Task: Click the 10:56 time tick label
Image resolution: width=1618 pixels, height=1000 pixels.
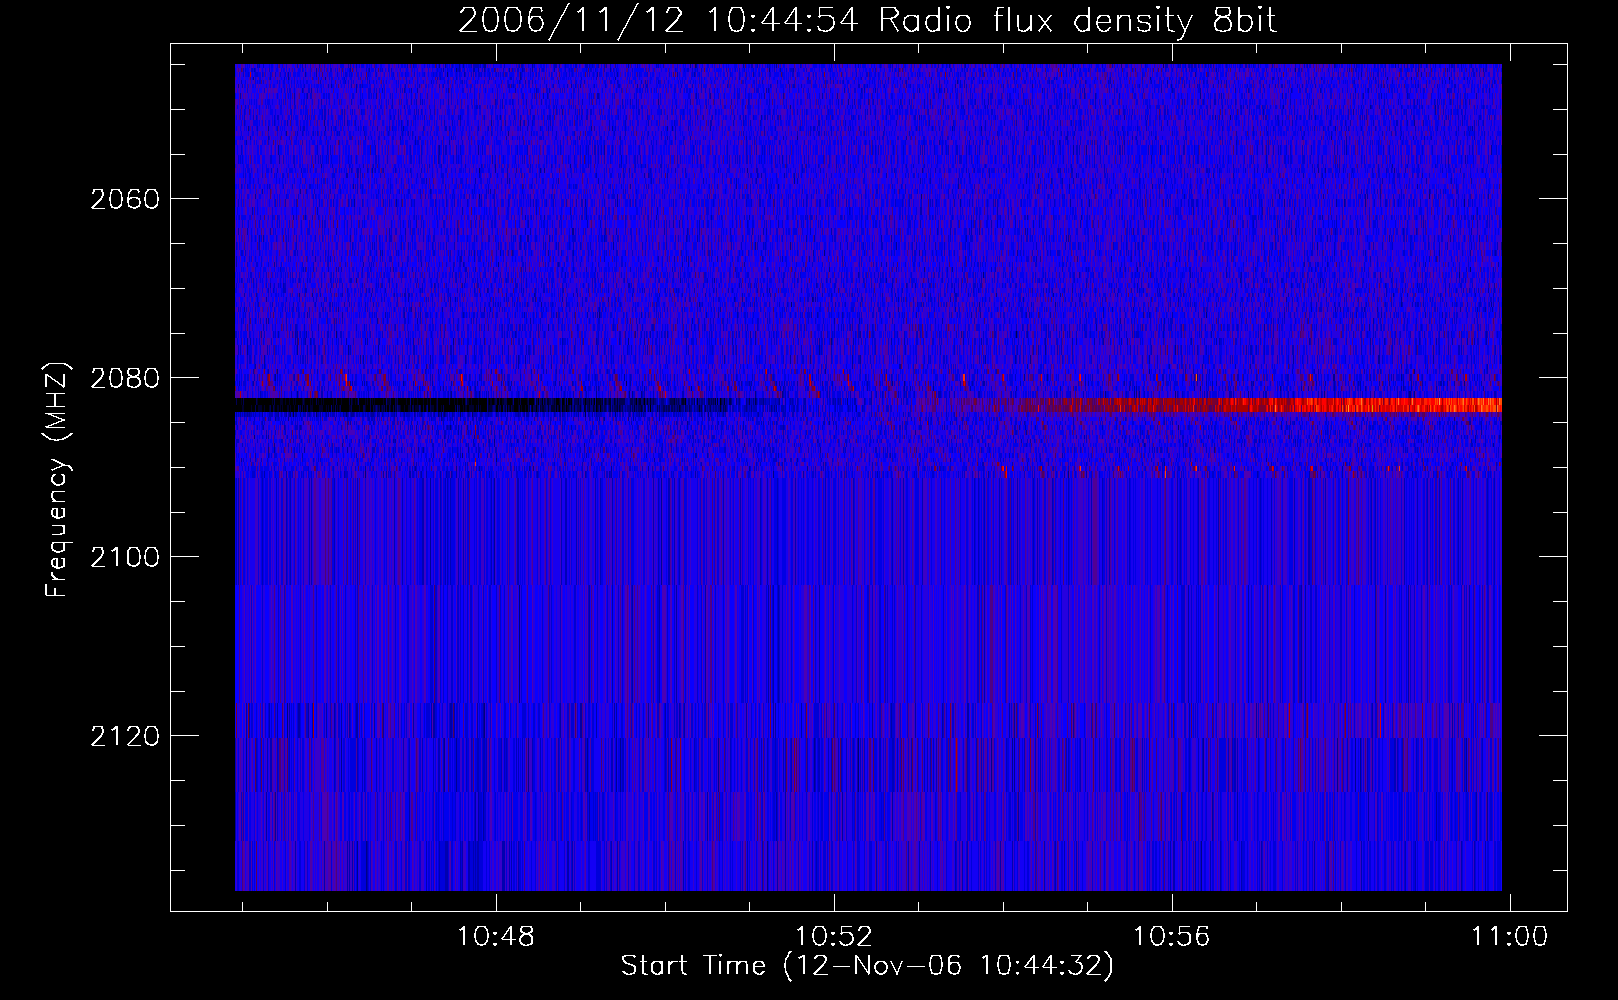Action: [1171, 937]
